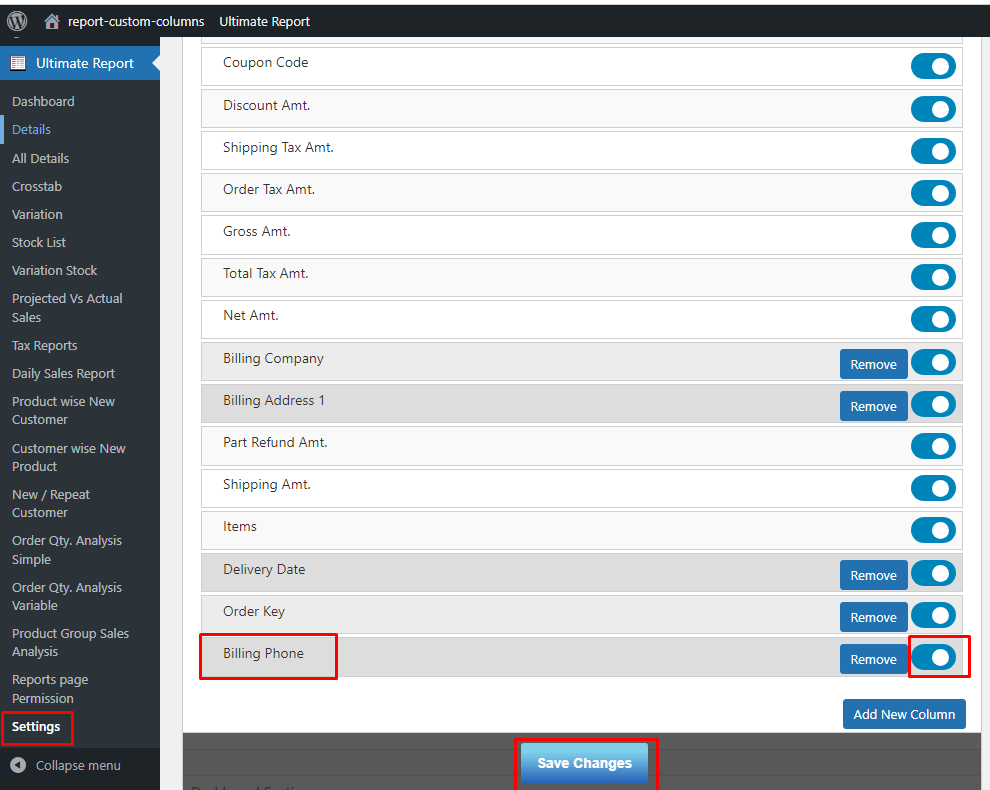The width and height of the screenshot is (990, 790).
Task: Click report-custom-columns site name link
Action: [136, 21]
